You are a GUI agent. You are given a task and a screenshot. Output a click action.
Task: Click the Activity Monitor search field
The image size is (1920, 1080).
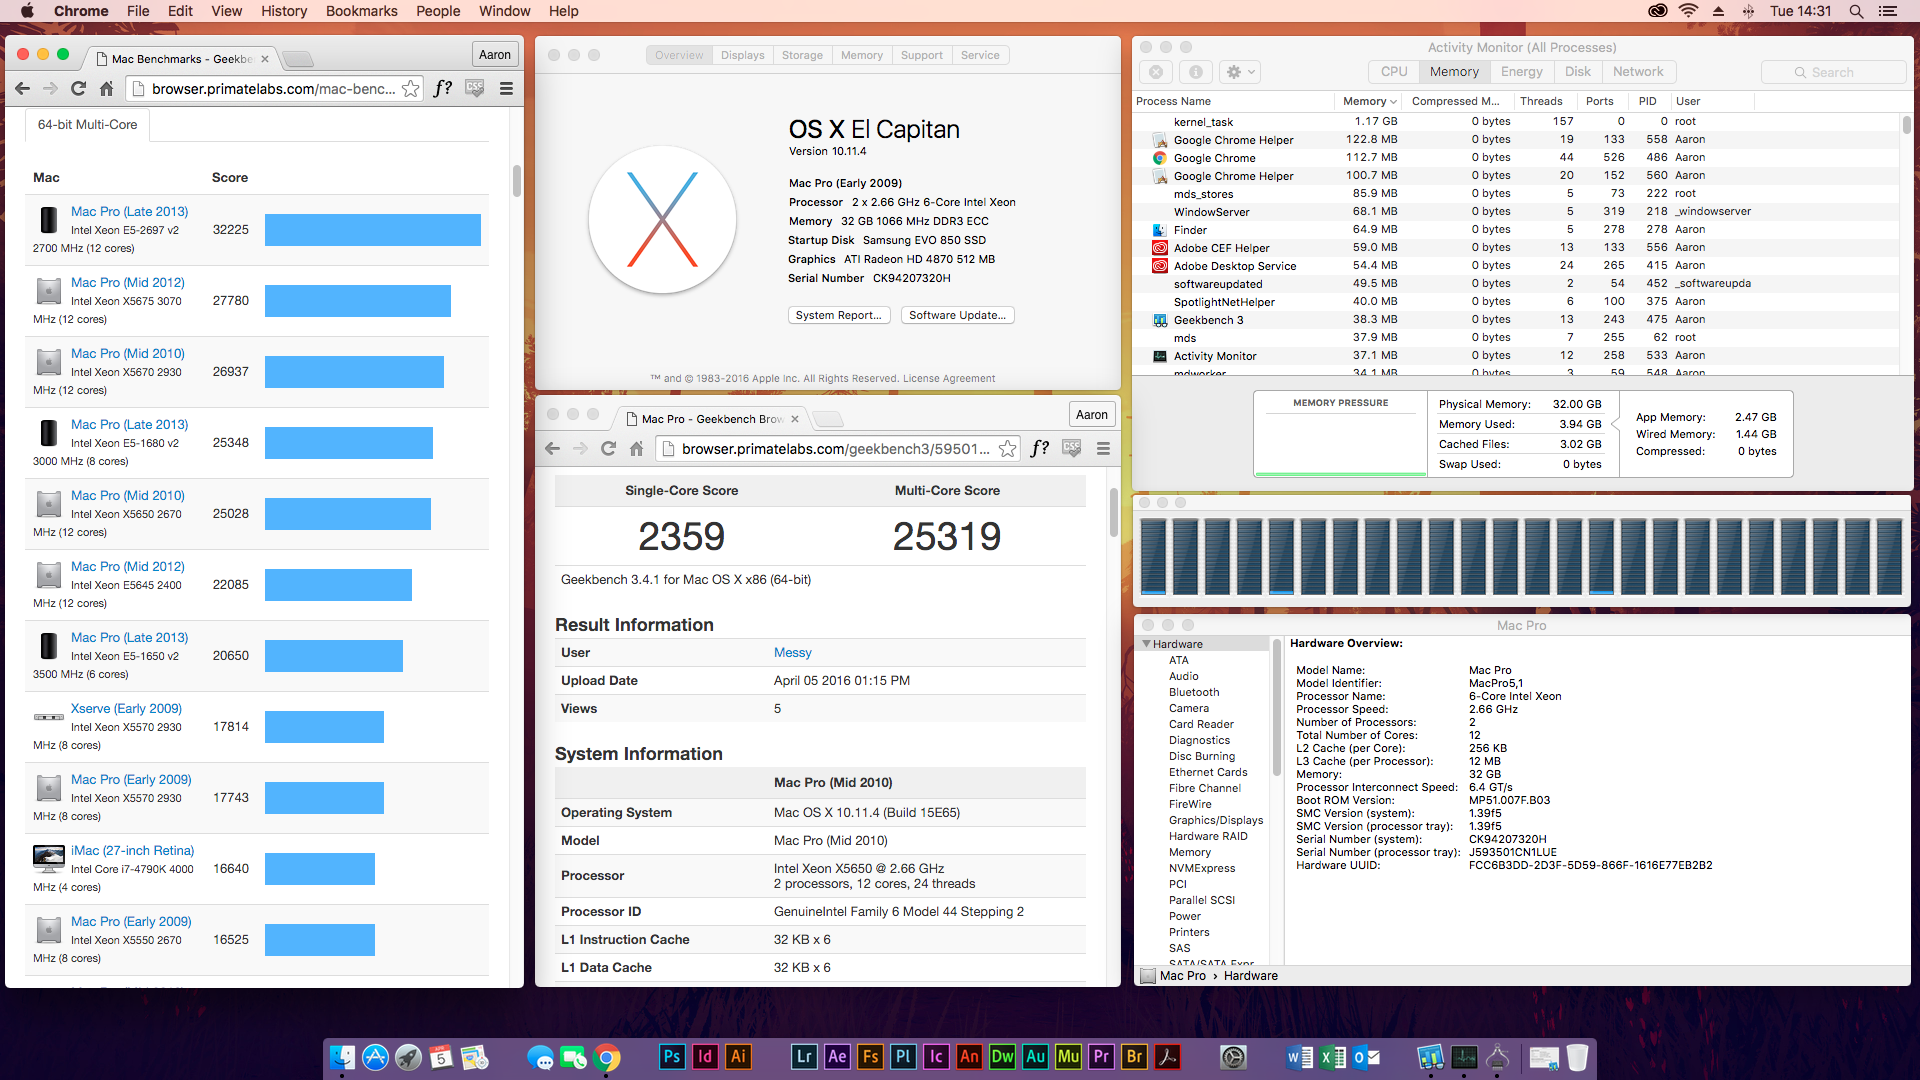pyautogui.click(x=1833, y=72)
